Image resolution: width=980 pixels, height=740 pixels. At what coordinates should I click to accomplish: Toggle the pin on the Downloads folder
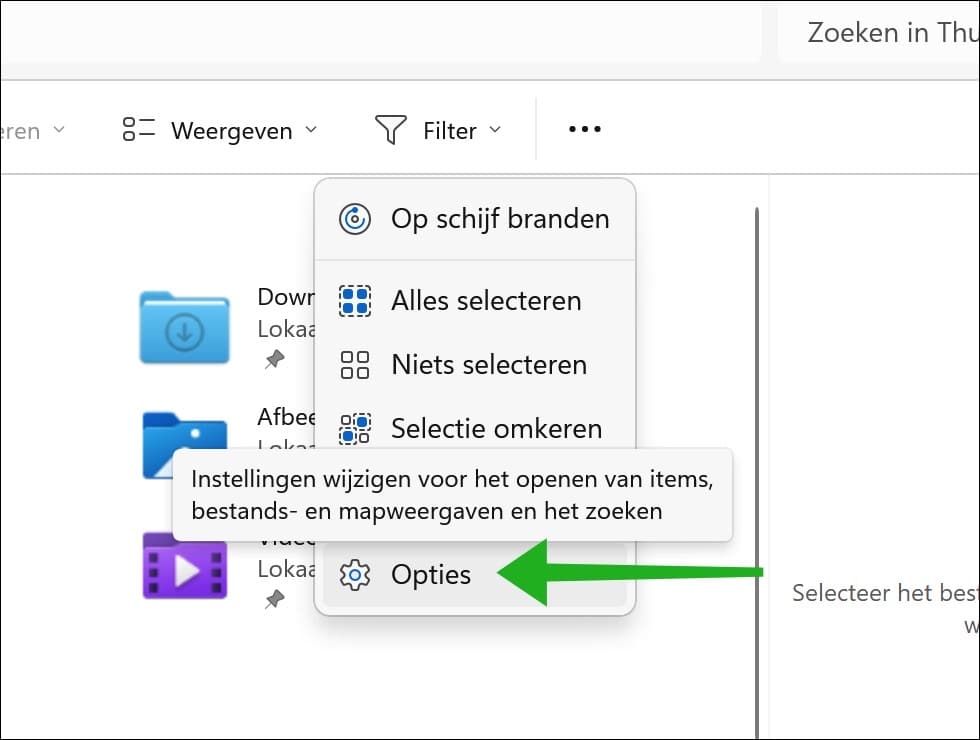[x=274, y=359]
